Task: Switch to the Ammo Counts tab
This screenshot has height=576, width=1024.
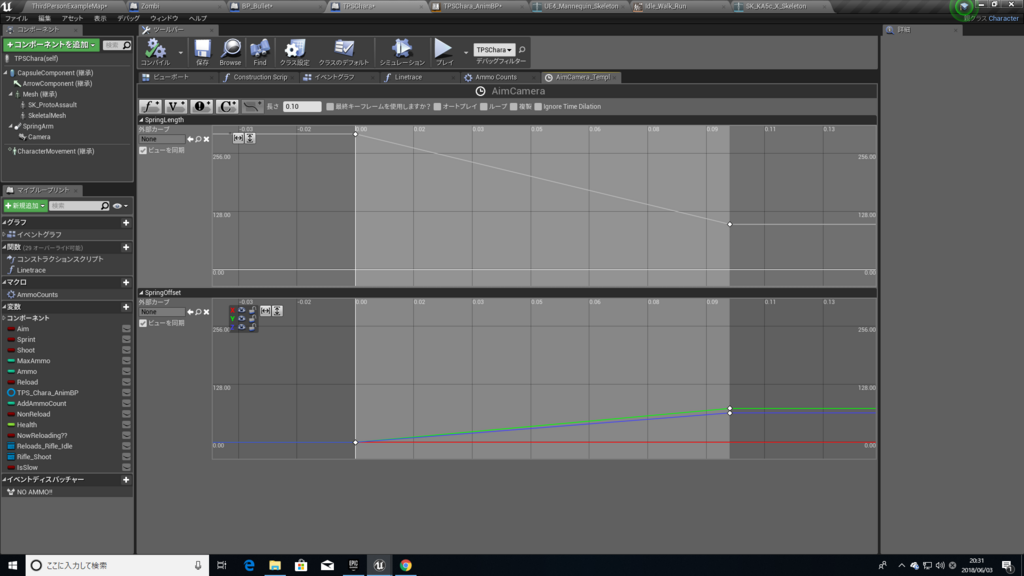Action: pos(496,77)
